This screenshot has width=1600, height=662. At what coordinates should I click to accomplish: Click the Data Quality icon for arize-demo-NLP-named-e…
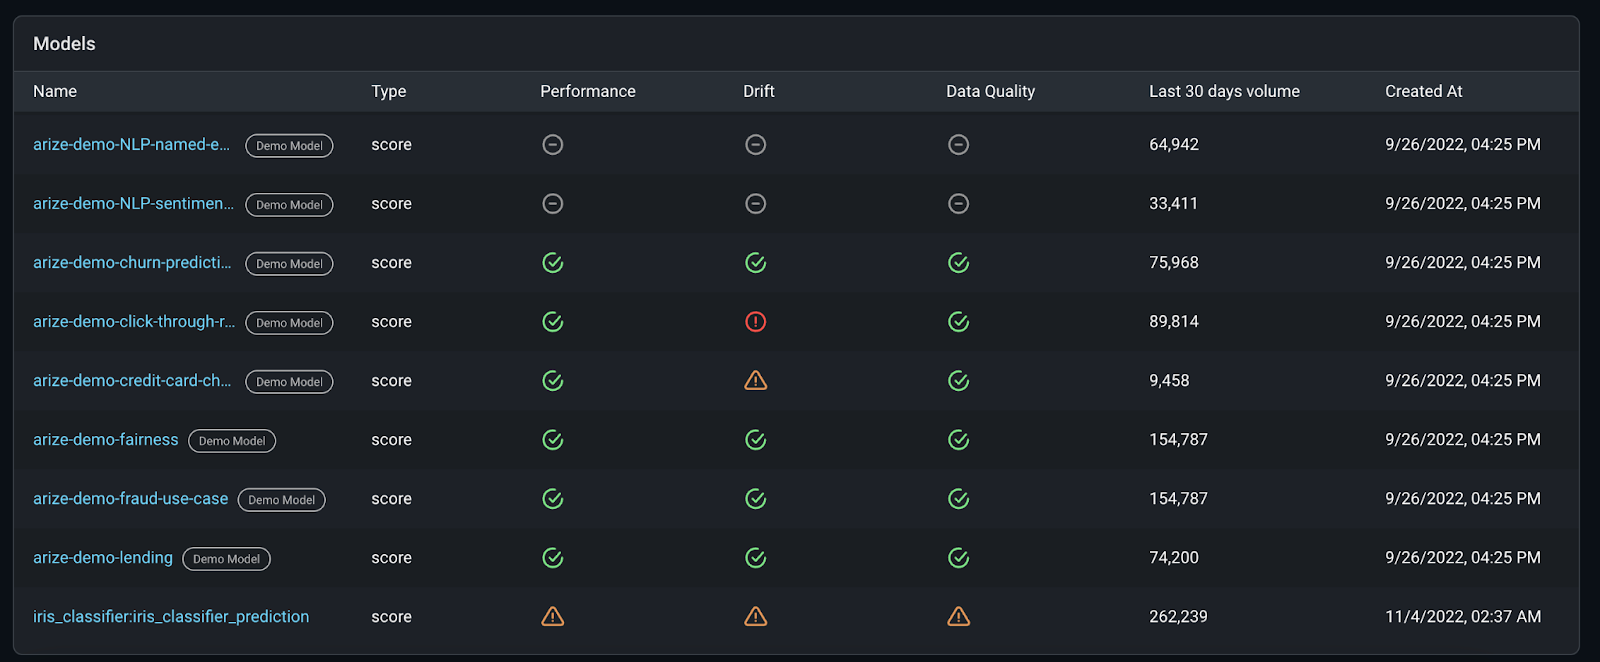(x=959, y=145)
